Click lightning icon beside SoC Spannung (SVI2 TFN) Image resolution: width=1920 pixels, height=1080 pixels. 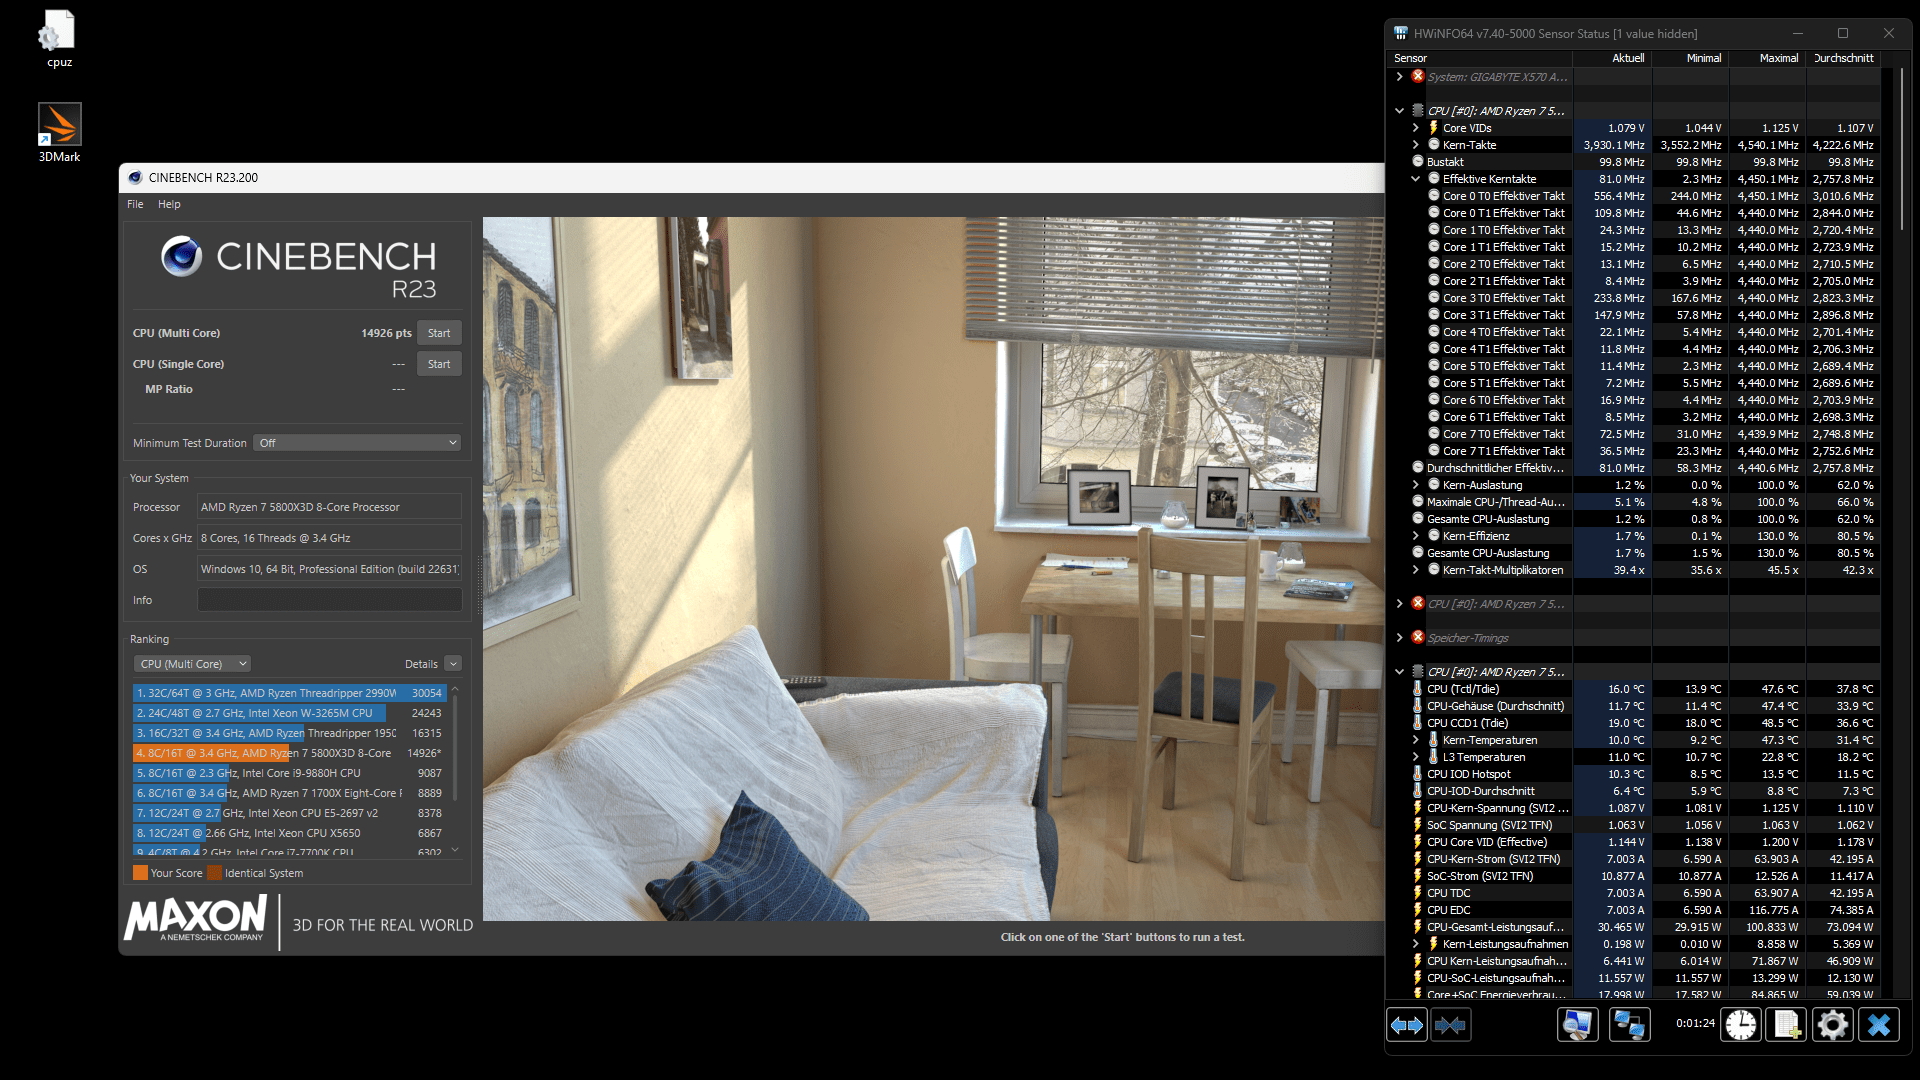coord(1417,824)
